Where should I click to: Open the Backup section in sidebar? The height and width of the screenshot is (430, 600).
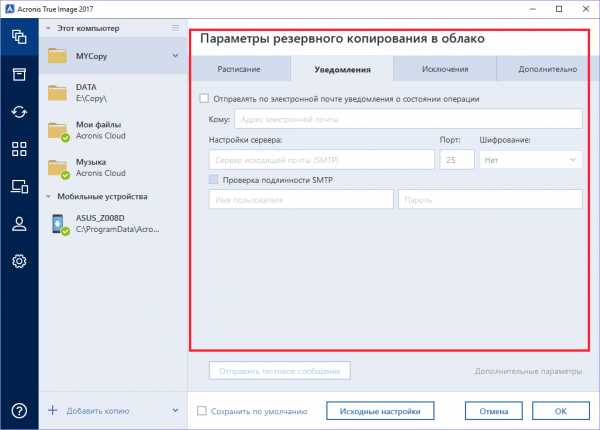tap(18, 38)
